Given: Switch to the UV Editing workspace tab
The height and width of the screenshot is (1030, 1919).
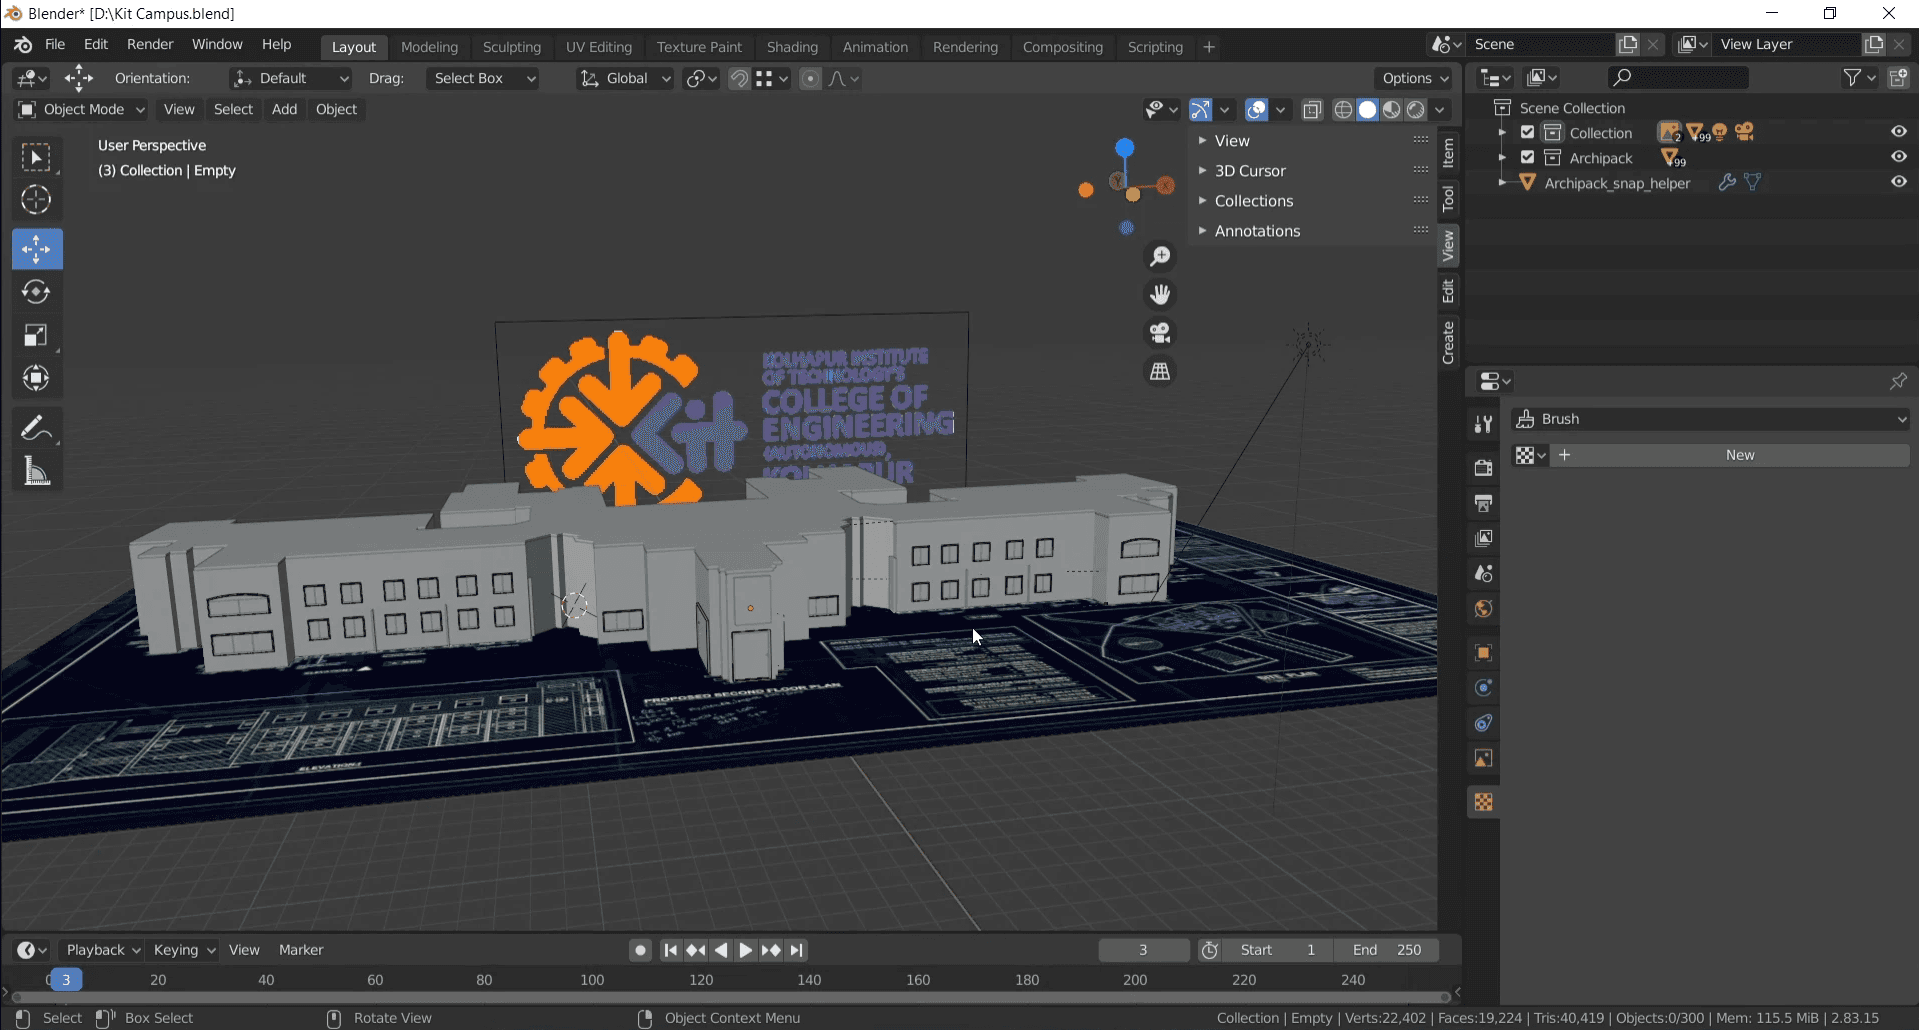Looking at the screenshot, I should point(599,47).
